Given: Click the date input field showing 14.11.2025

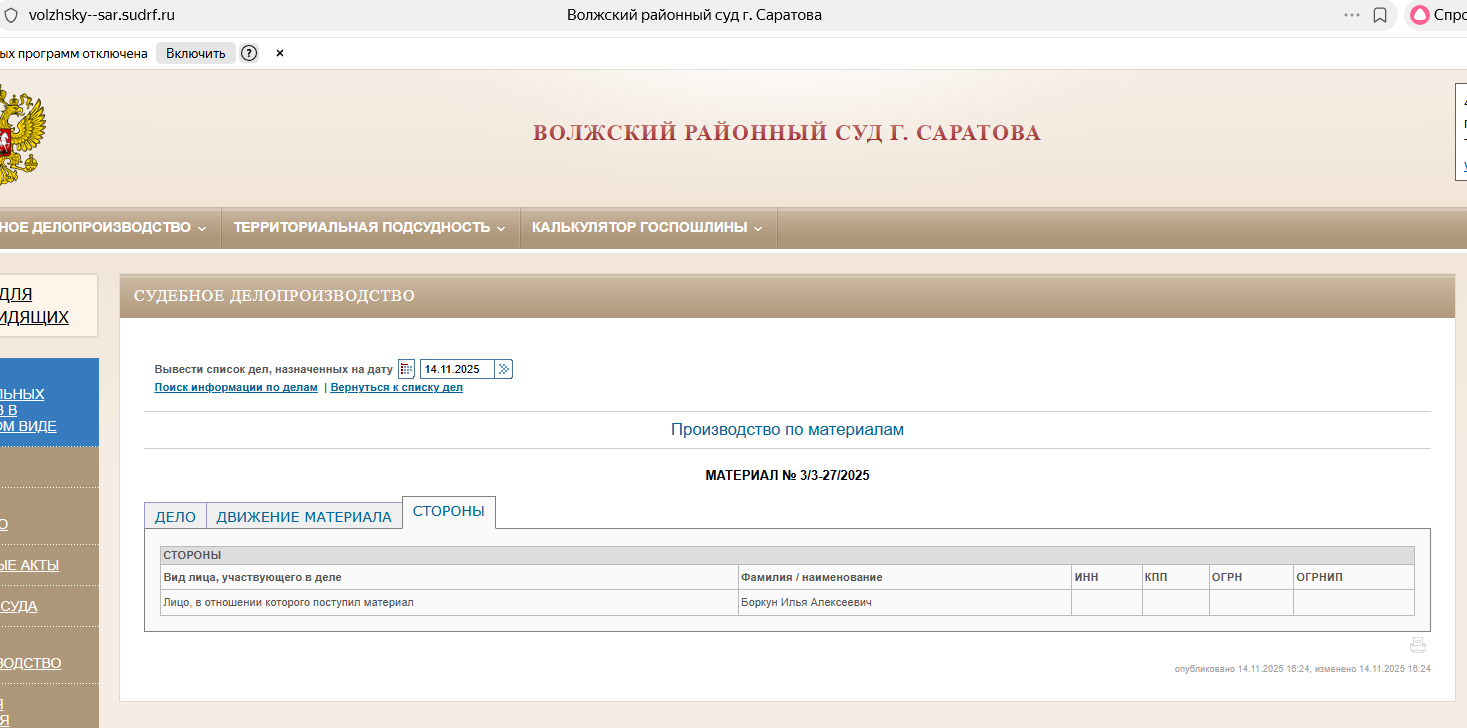Looking at the screenshot, I should (455, 369).
